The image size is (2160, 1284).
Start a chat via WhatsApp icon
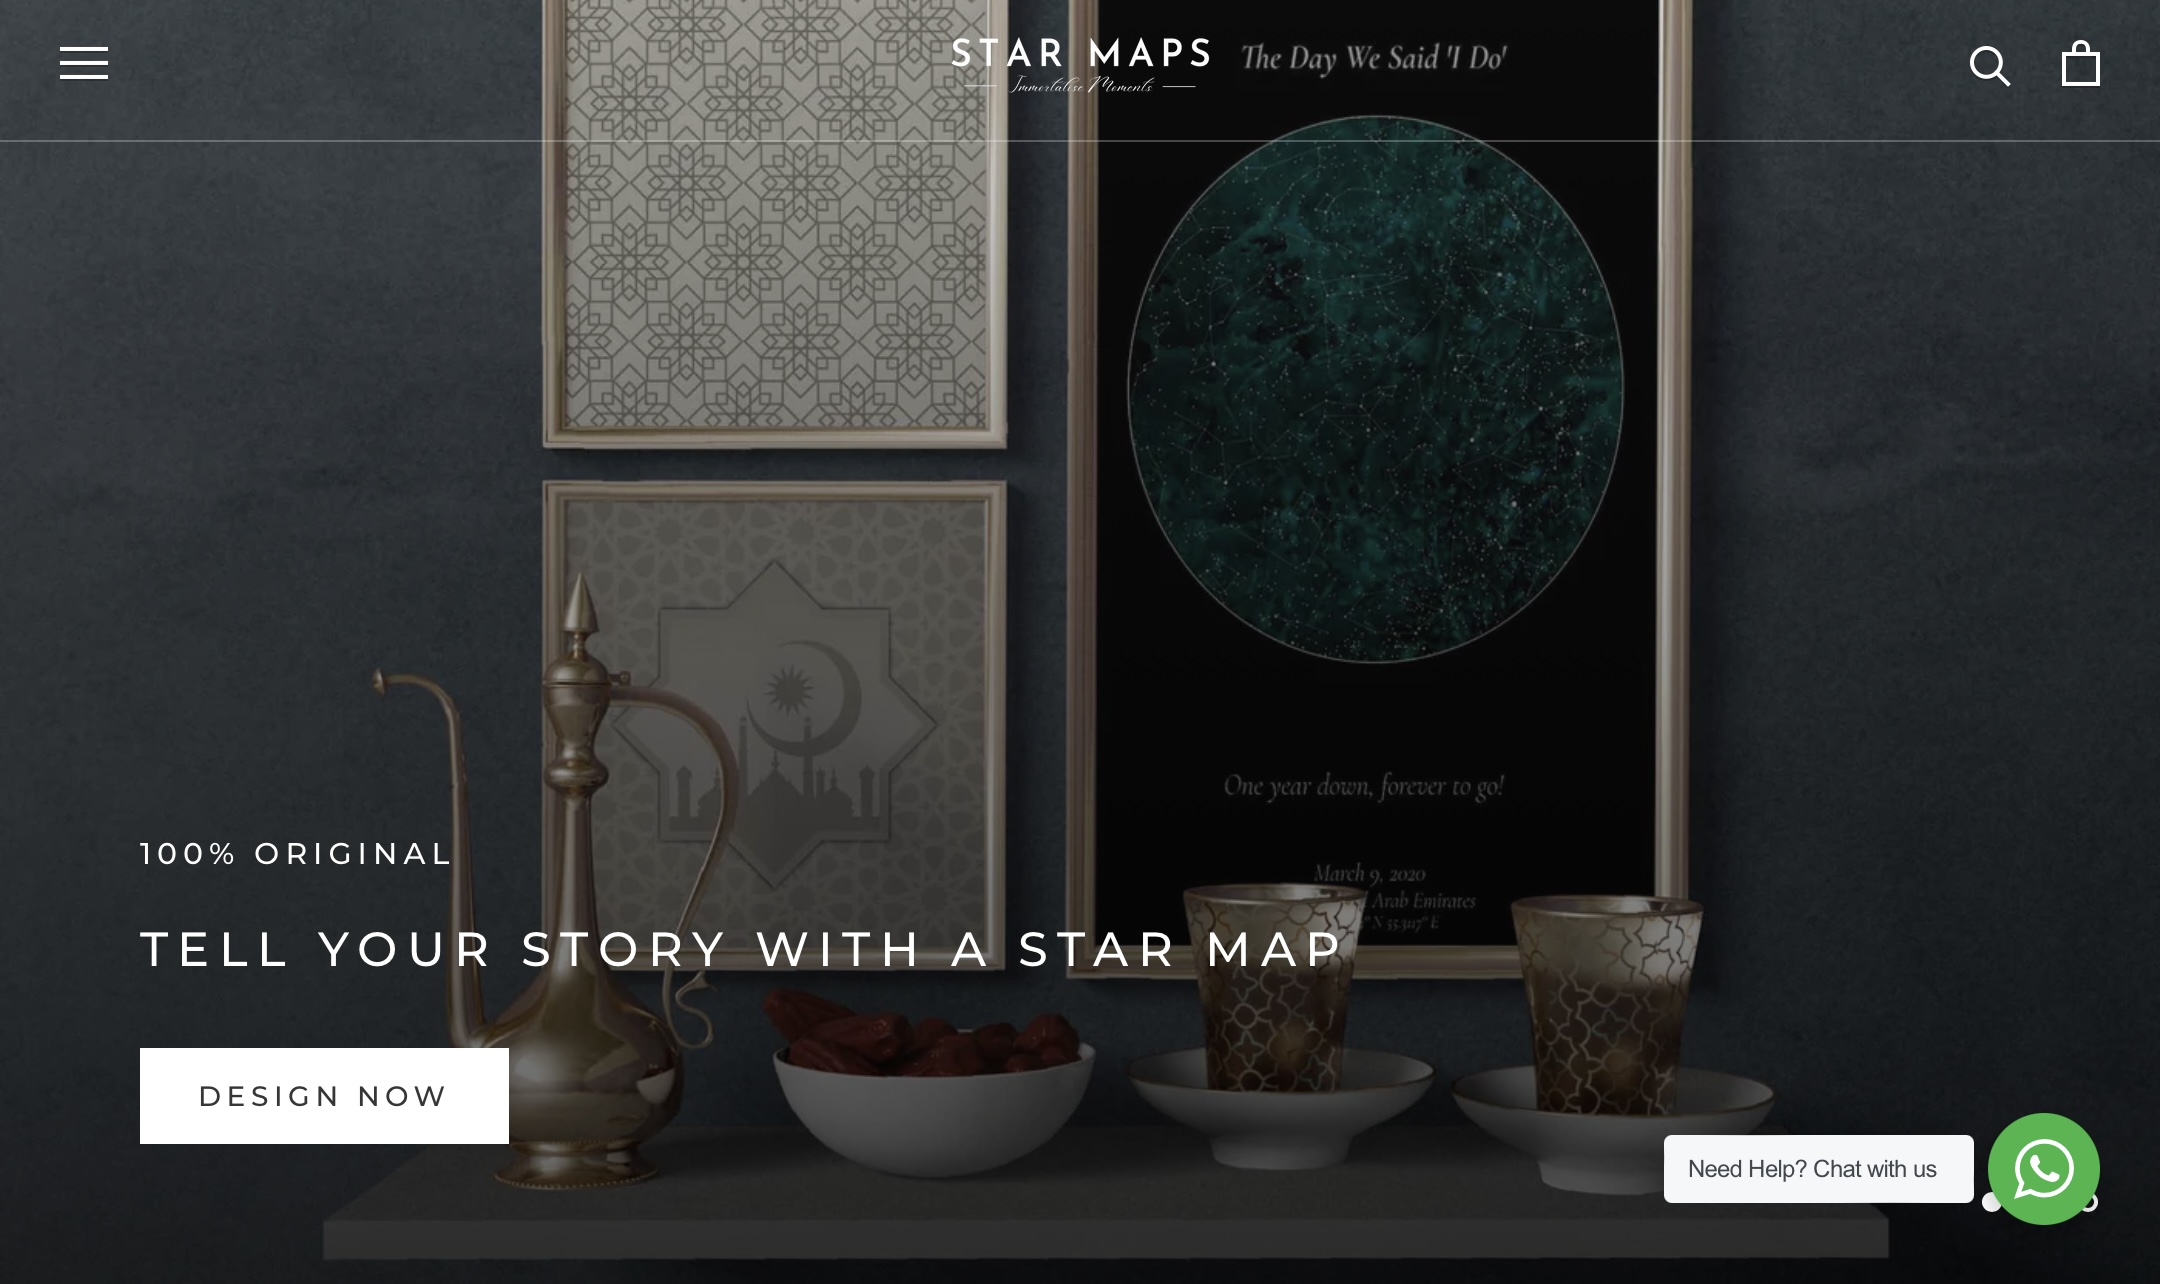(x=2043, y=1168)
